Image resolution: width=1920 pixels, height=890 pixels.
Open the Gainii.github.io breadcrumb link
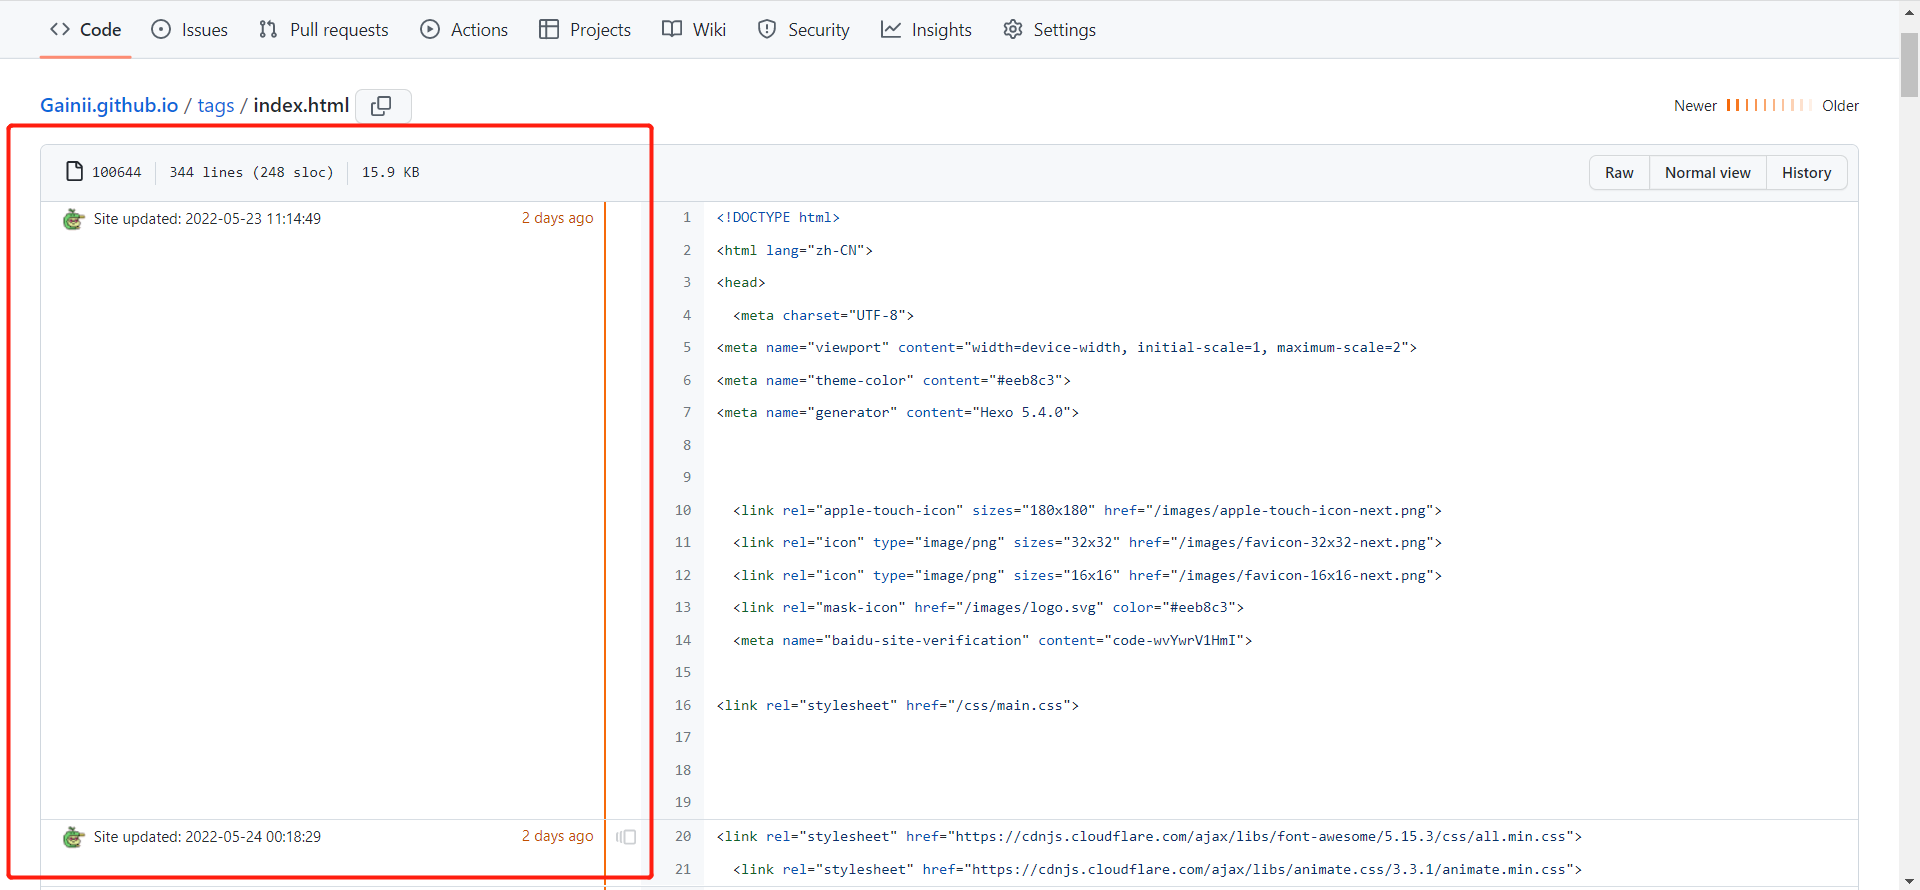tap(109, 105)
